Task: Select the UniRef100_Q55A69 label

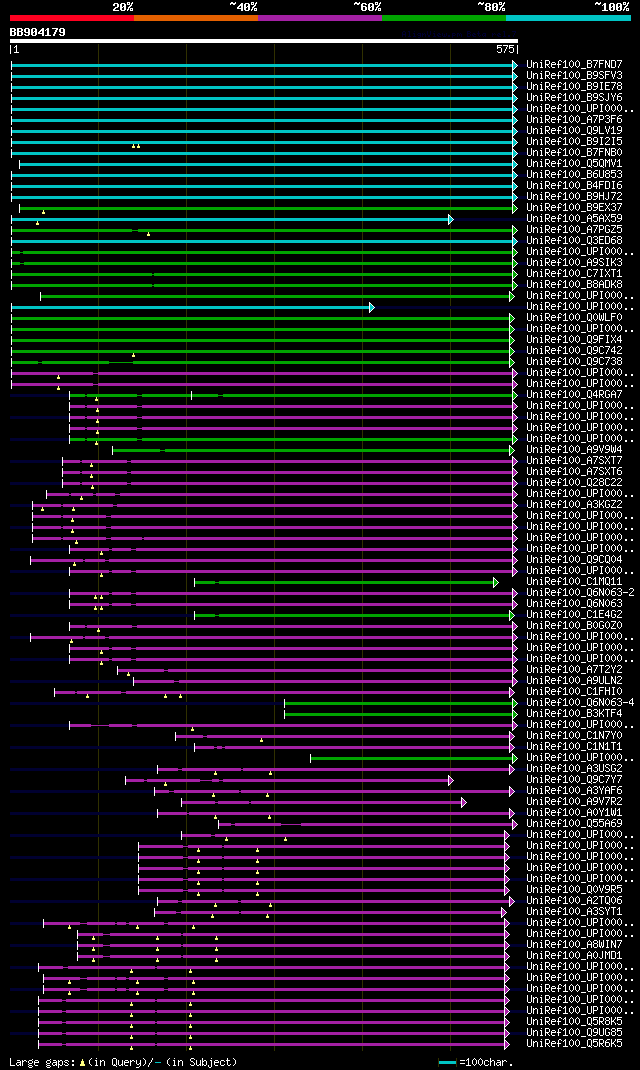Action: [x=574, y=824]
